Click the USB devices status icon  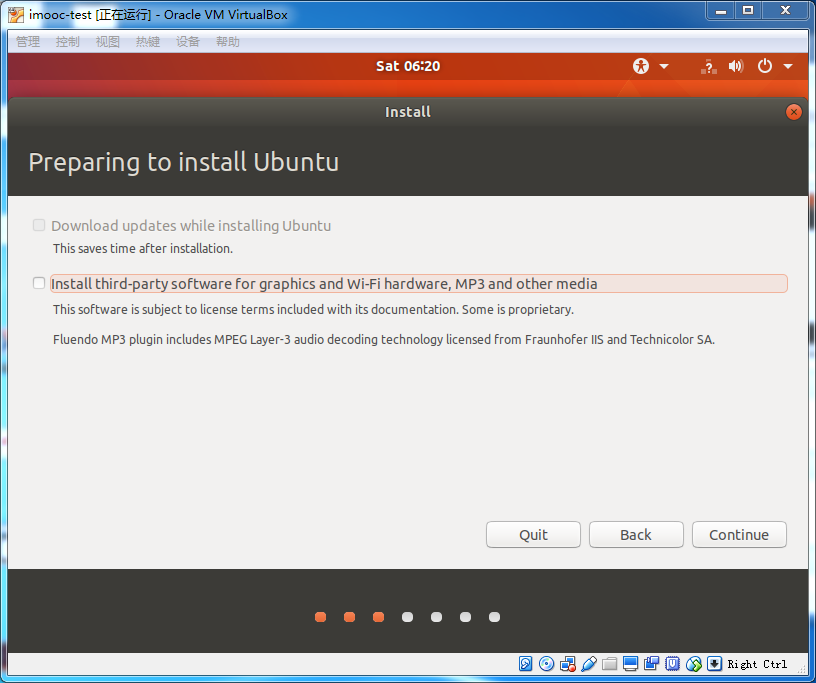click(x=589, y=664)
